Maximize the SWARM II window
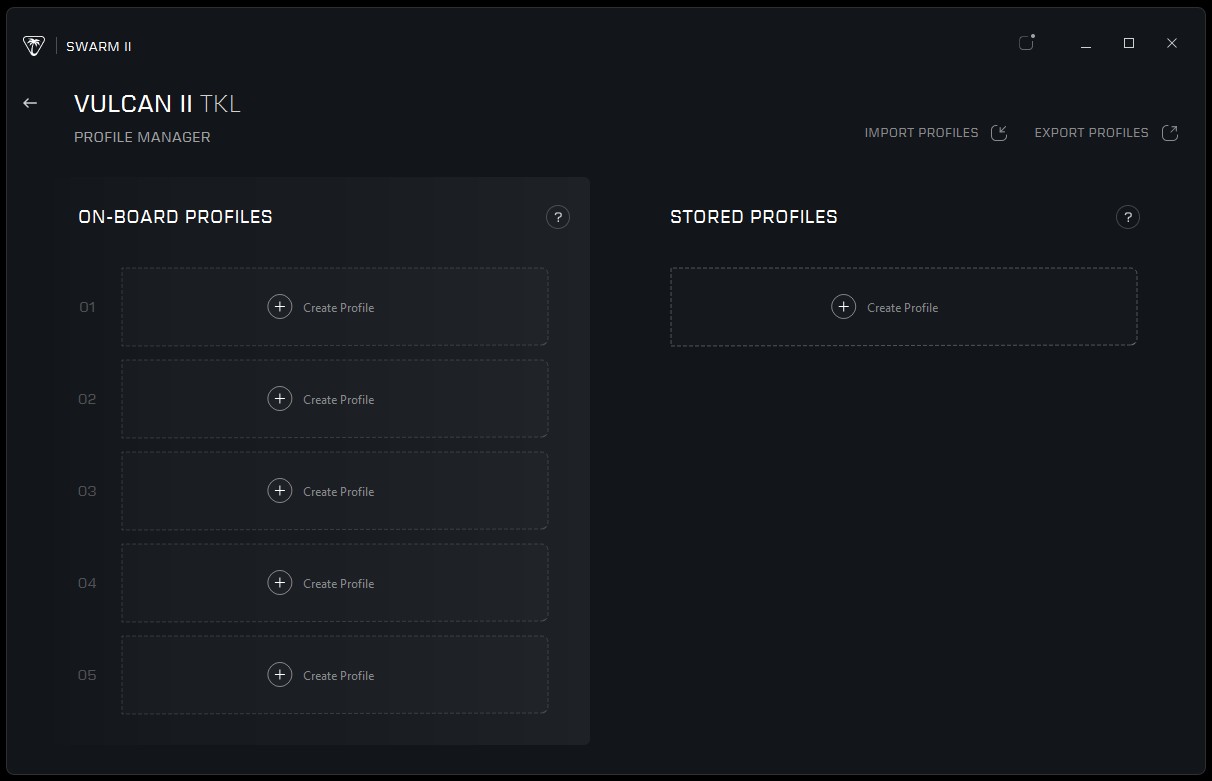 1129,43
